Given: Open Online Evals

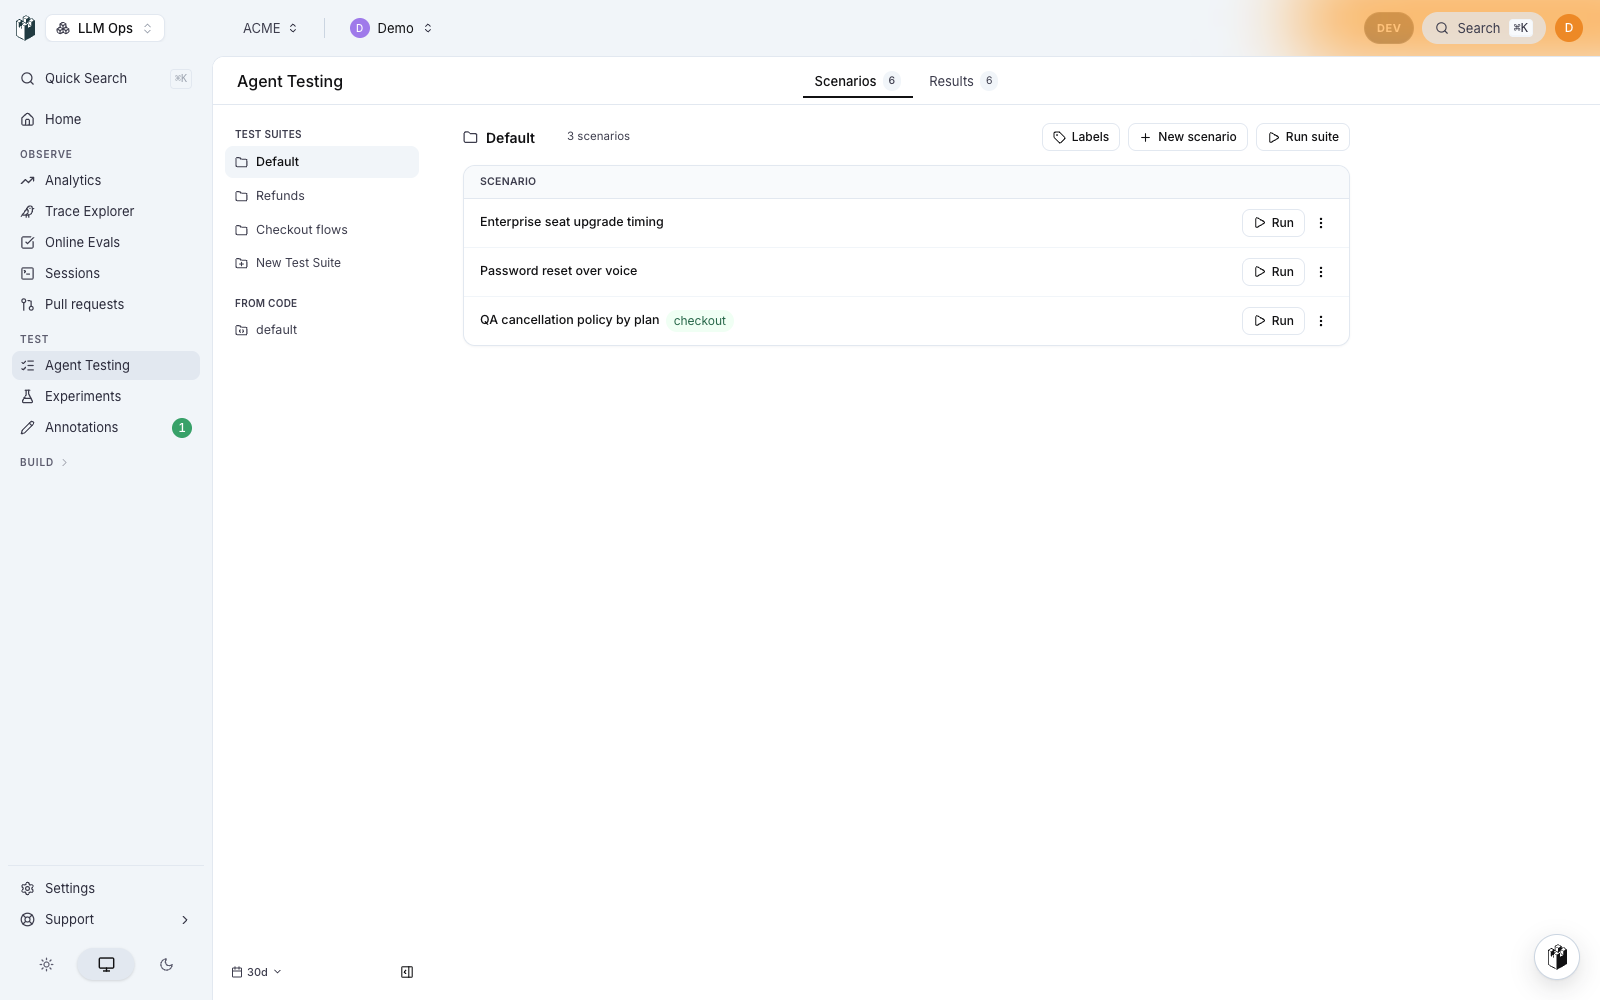Looking at the screenshot, I should click(106, 242).
